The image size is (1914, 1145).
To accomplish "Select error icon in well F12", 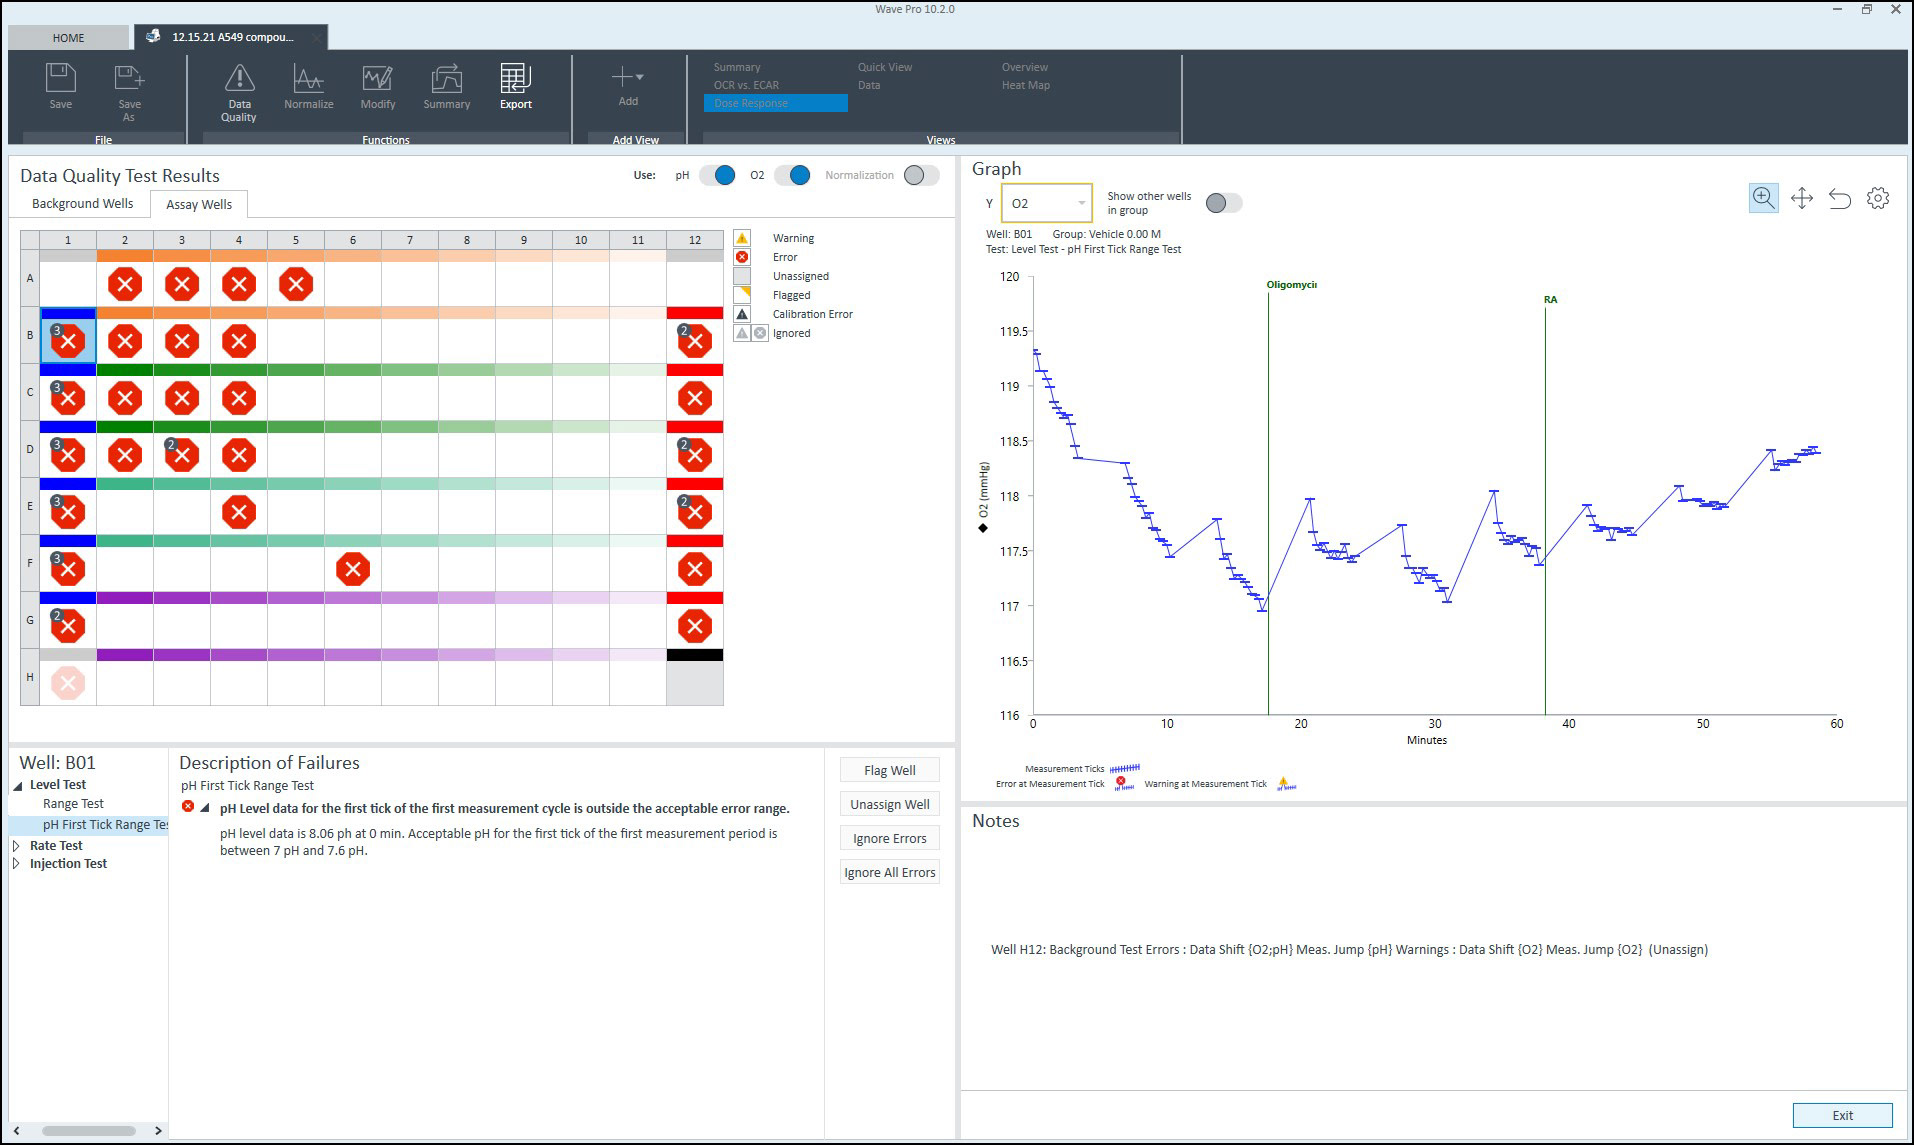I will (x=694, y=569).
